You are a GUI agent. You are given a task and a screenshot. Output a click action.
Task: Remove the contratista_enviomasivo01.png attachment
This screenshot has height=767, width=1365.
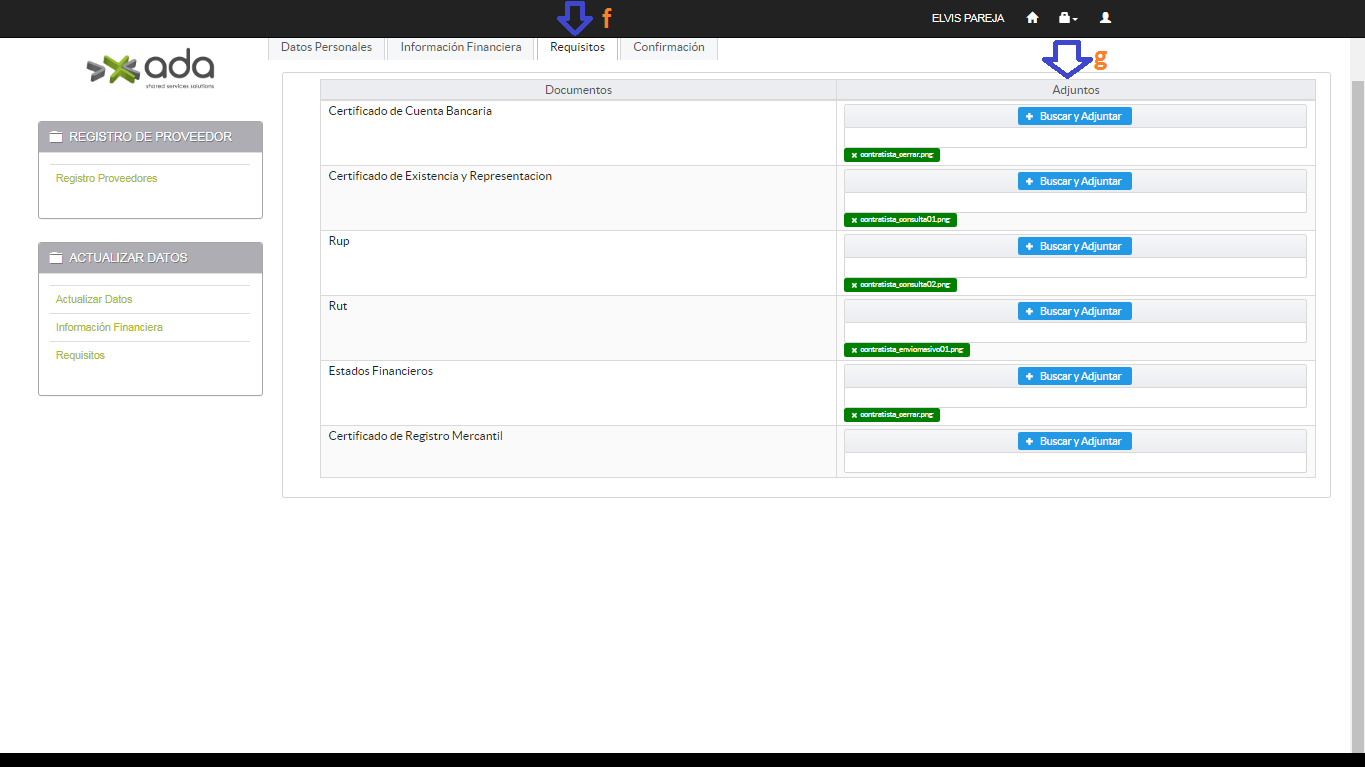pyautogui.click(x=854, y=350)
